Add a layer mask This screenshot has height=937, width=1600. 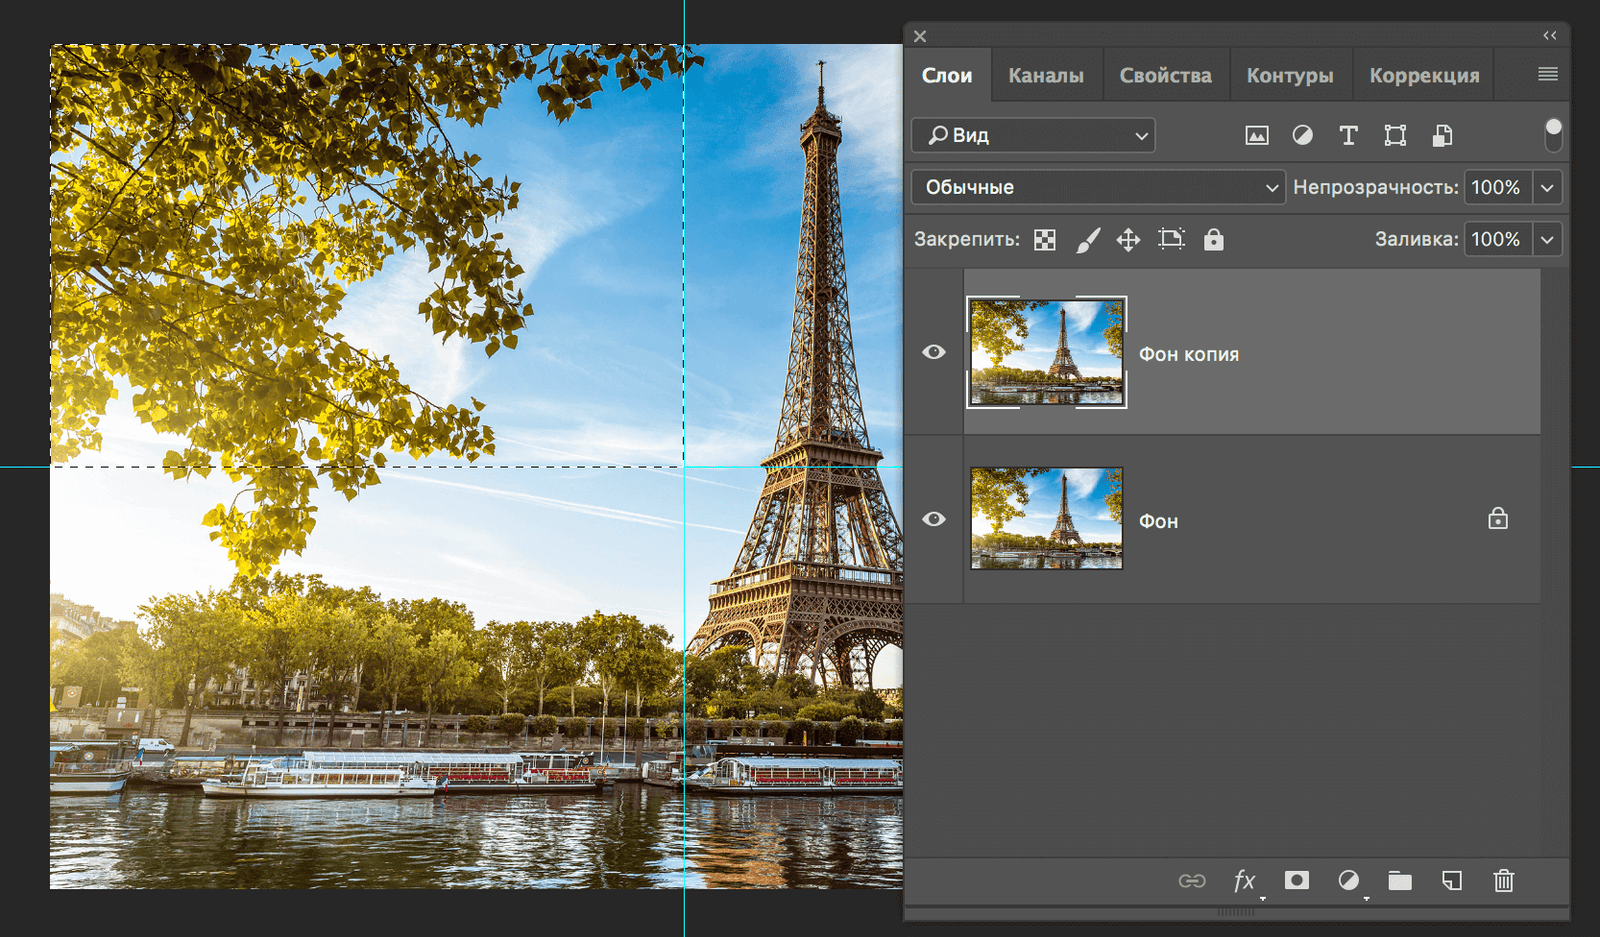click(1297, 880)
